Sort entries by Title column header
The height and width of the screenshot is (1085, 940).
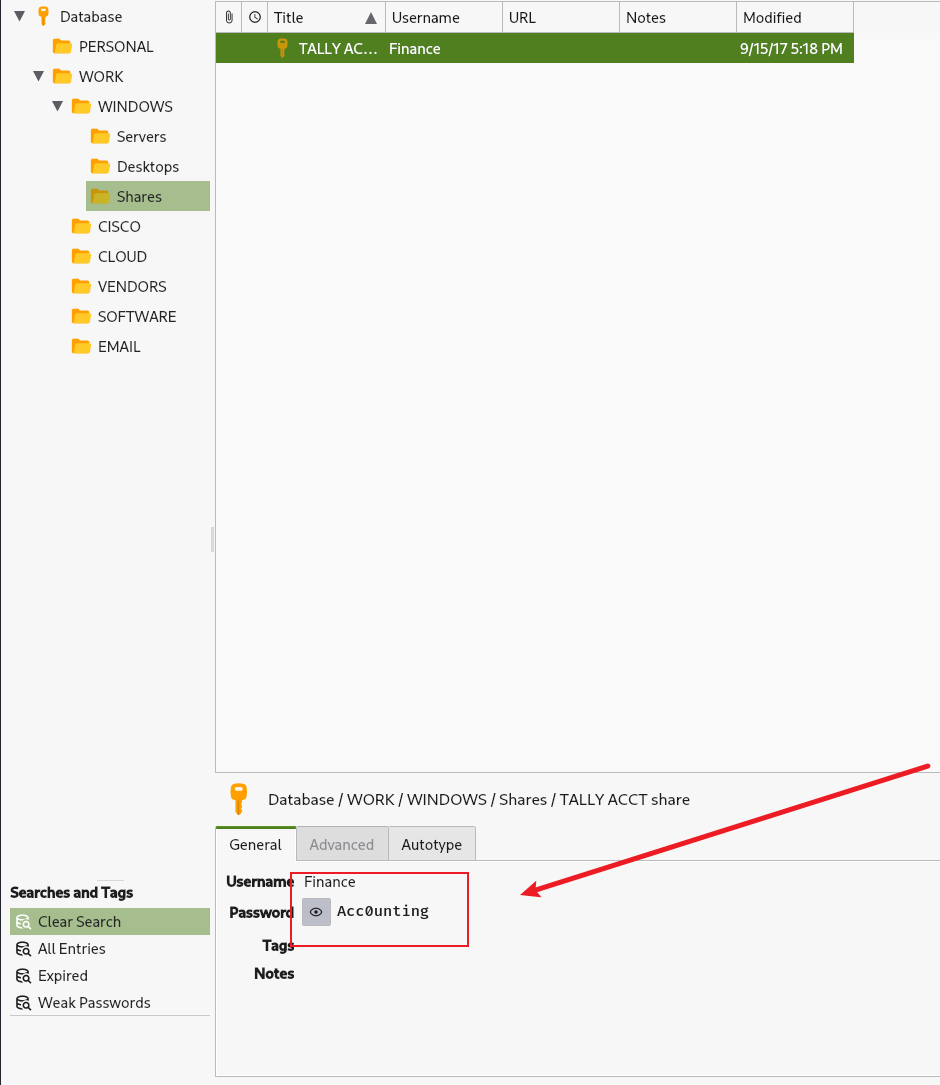[326, 17]
